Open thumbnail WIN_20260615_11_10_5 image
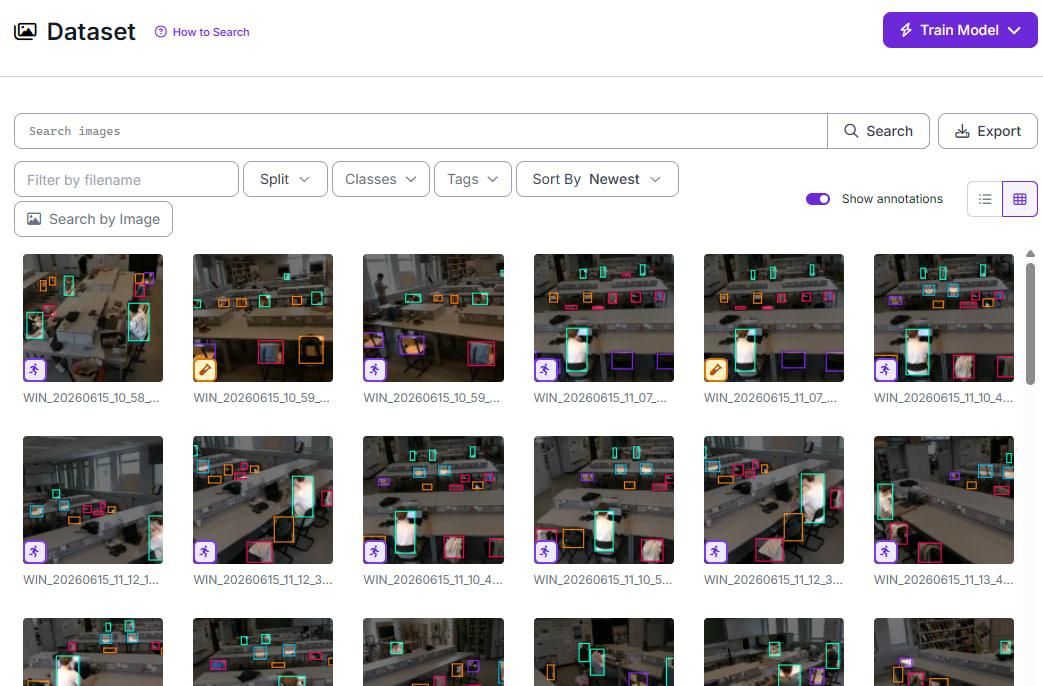This screenshot has width=1043, height=686. pyautogui.click(x=604, y=500)
